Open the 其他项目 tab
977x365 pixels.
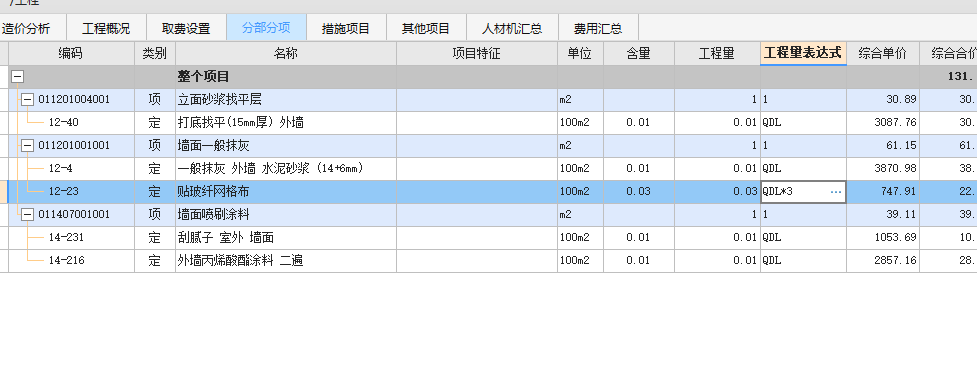426,29
